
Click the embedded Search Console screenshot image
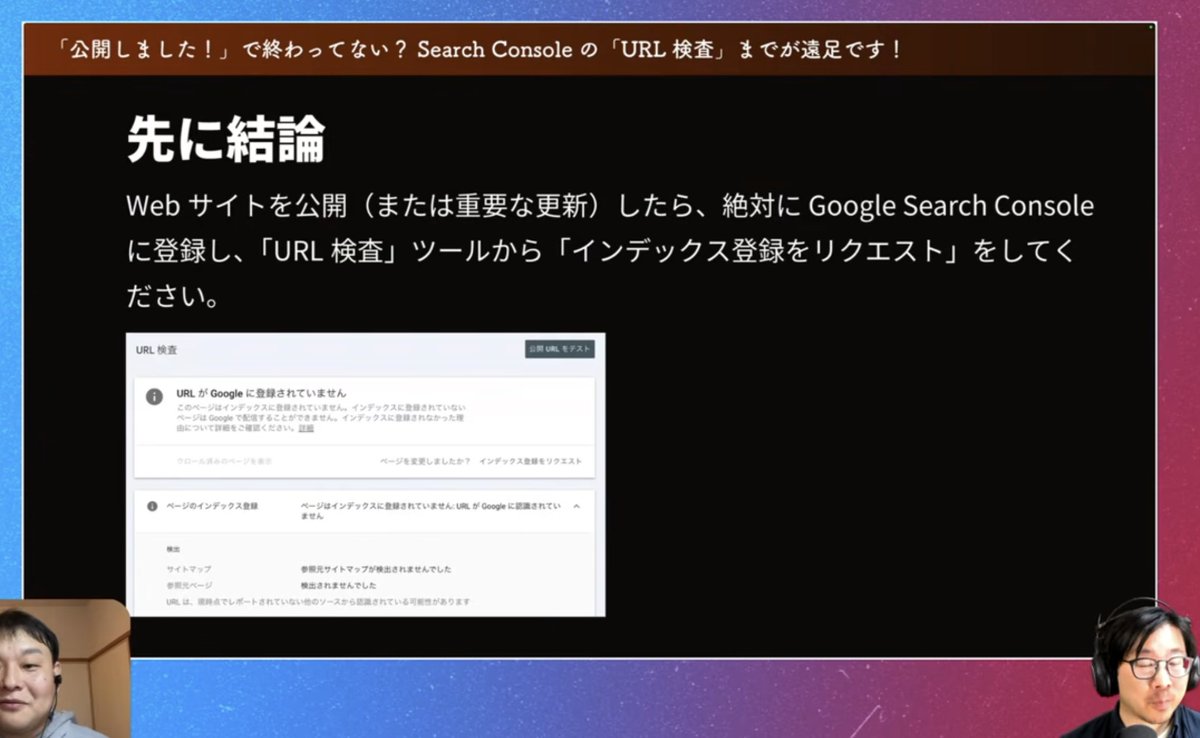coord(366,475)
